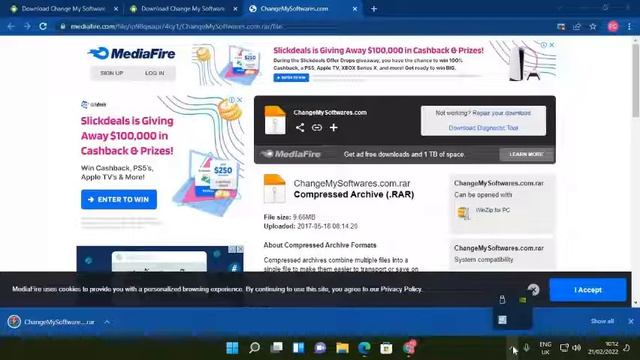Screen dimensions: 640x360
Task: Click the plus icon to save the file
Action: [x=333, y=127]
